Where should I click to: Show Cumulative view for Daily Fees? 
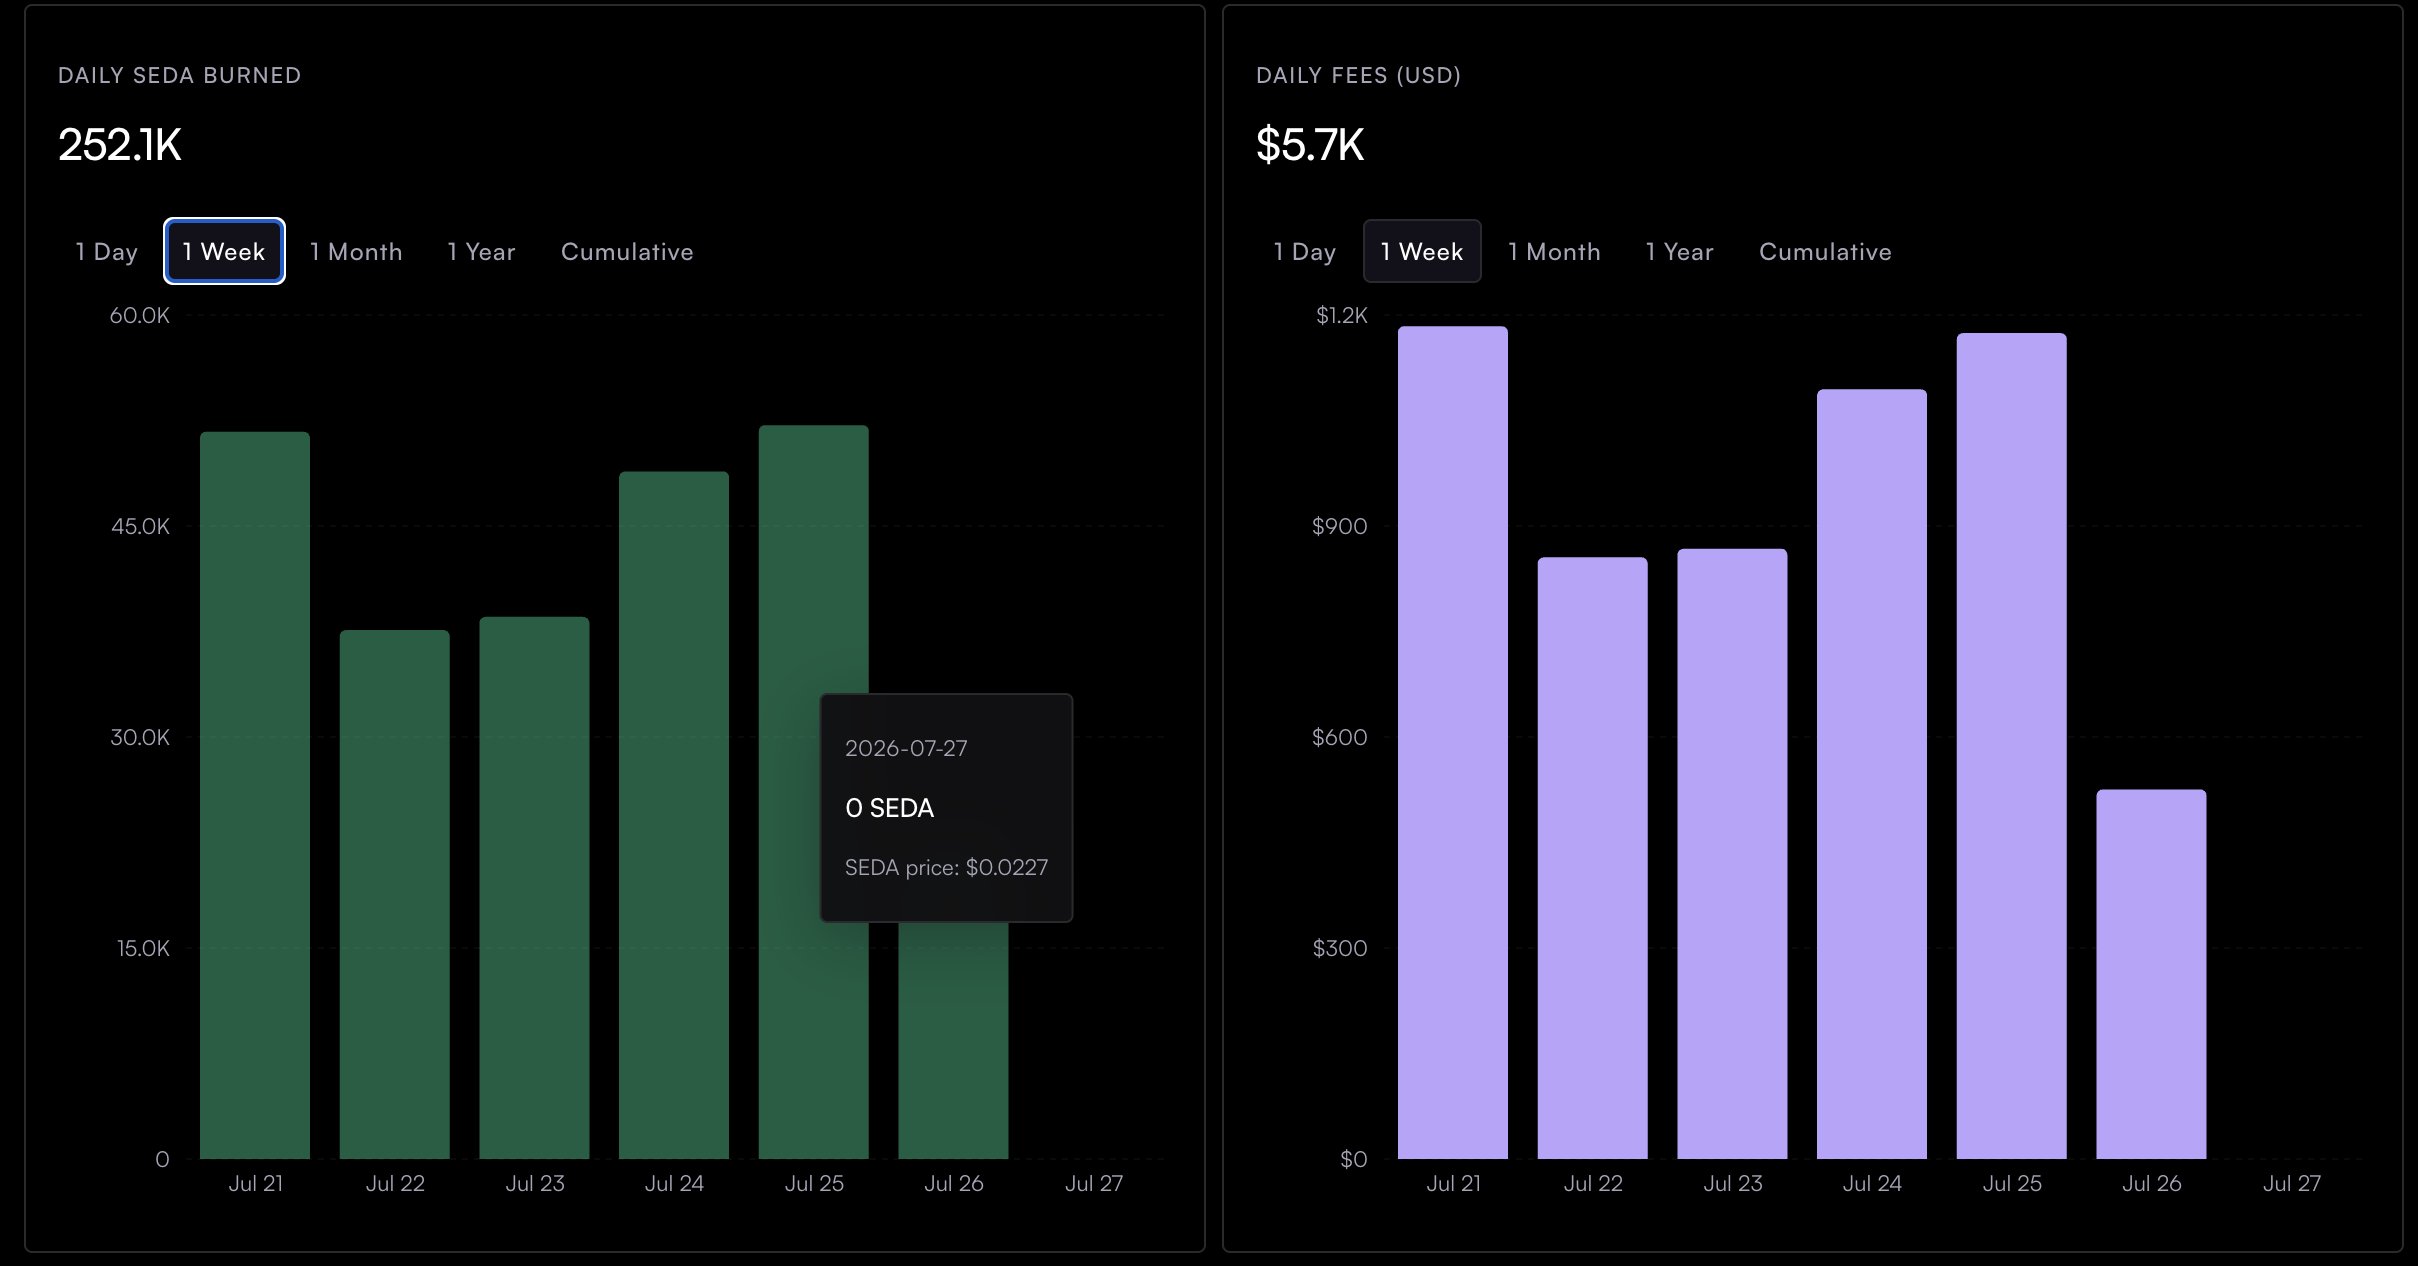1825,251
